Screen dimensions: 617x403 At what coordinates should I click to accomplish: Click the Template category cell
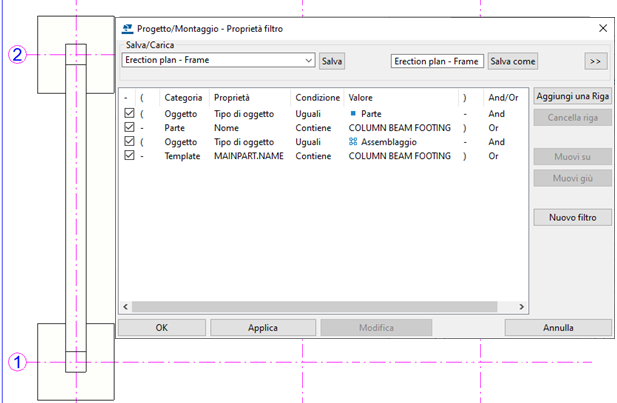click(x=182, y=156)
